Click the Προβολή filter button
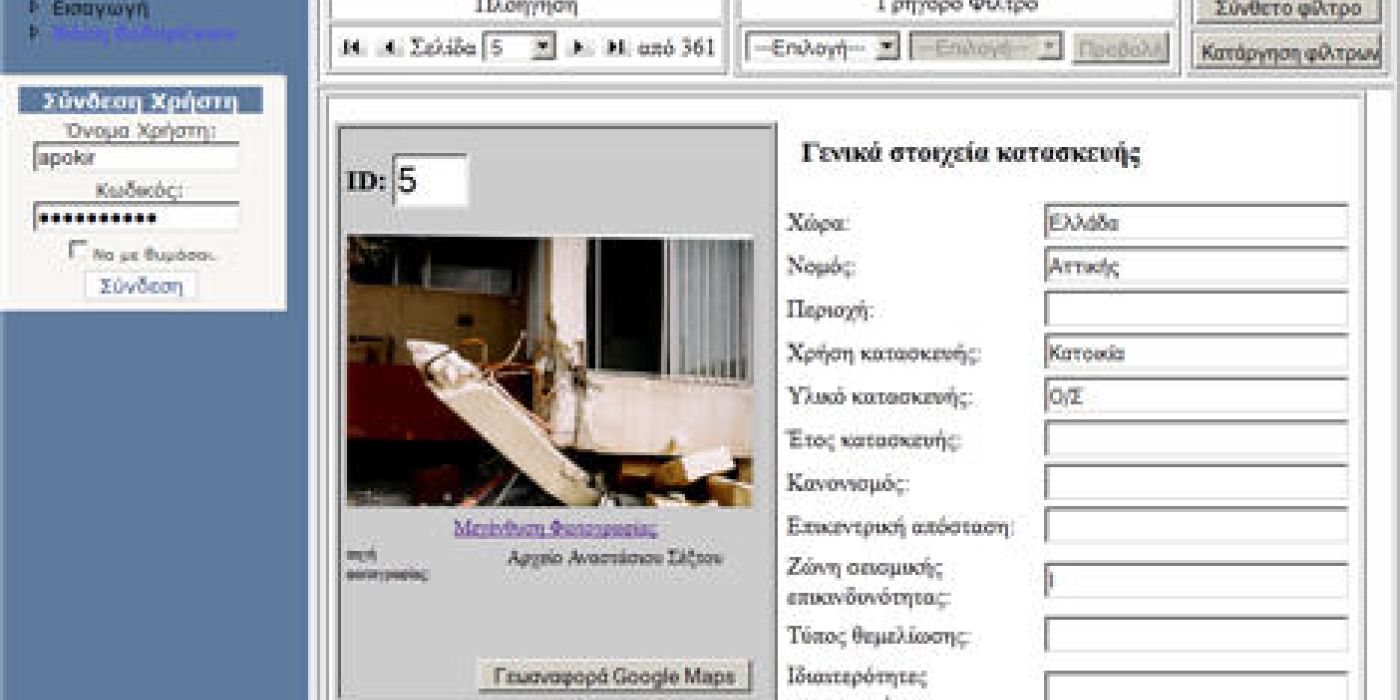Viewport: 1400px width, 700px height. click(x=1120, y=48)
